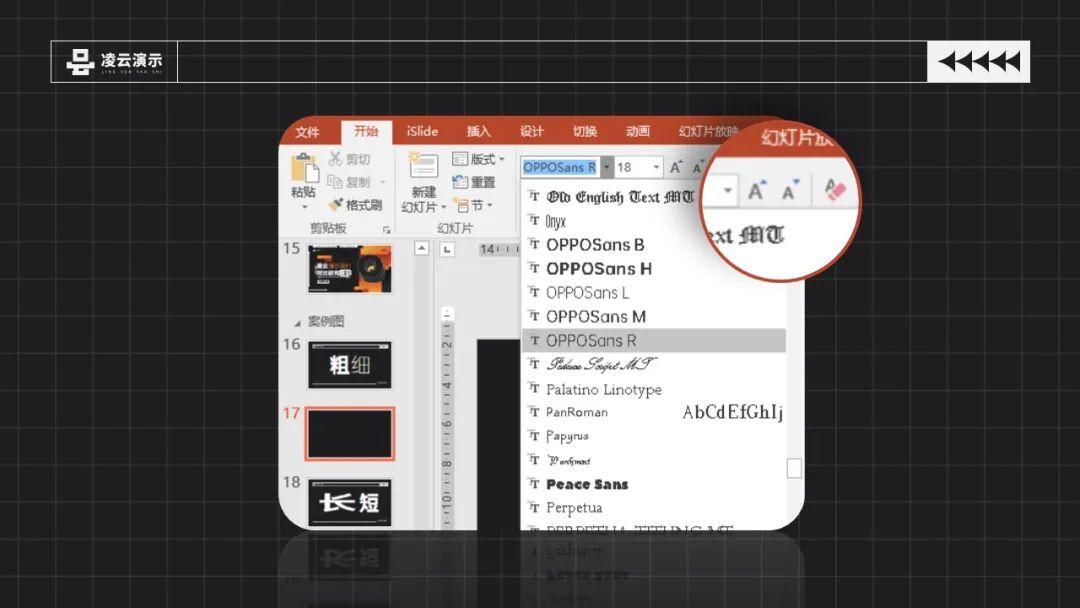
Task: Click slide panel scroll up arrow
Action: pyautogui.click(x=422, y=248)
